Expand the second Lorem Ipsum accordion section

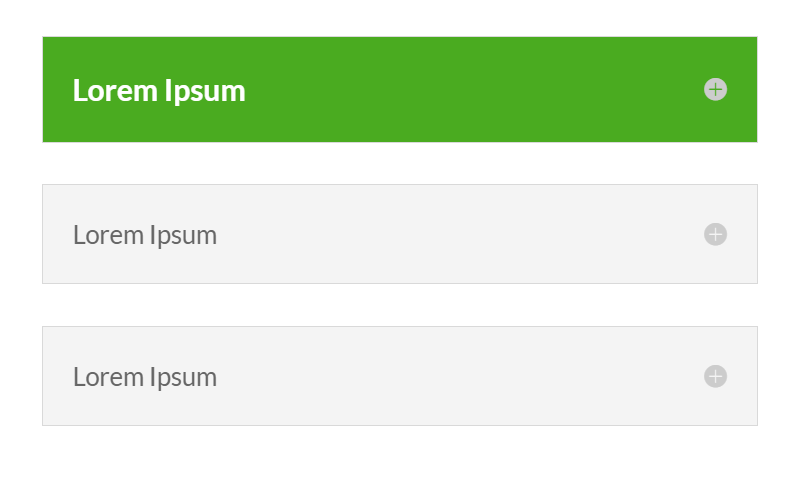[400, 234]
